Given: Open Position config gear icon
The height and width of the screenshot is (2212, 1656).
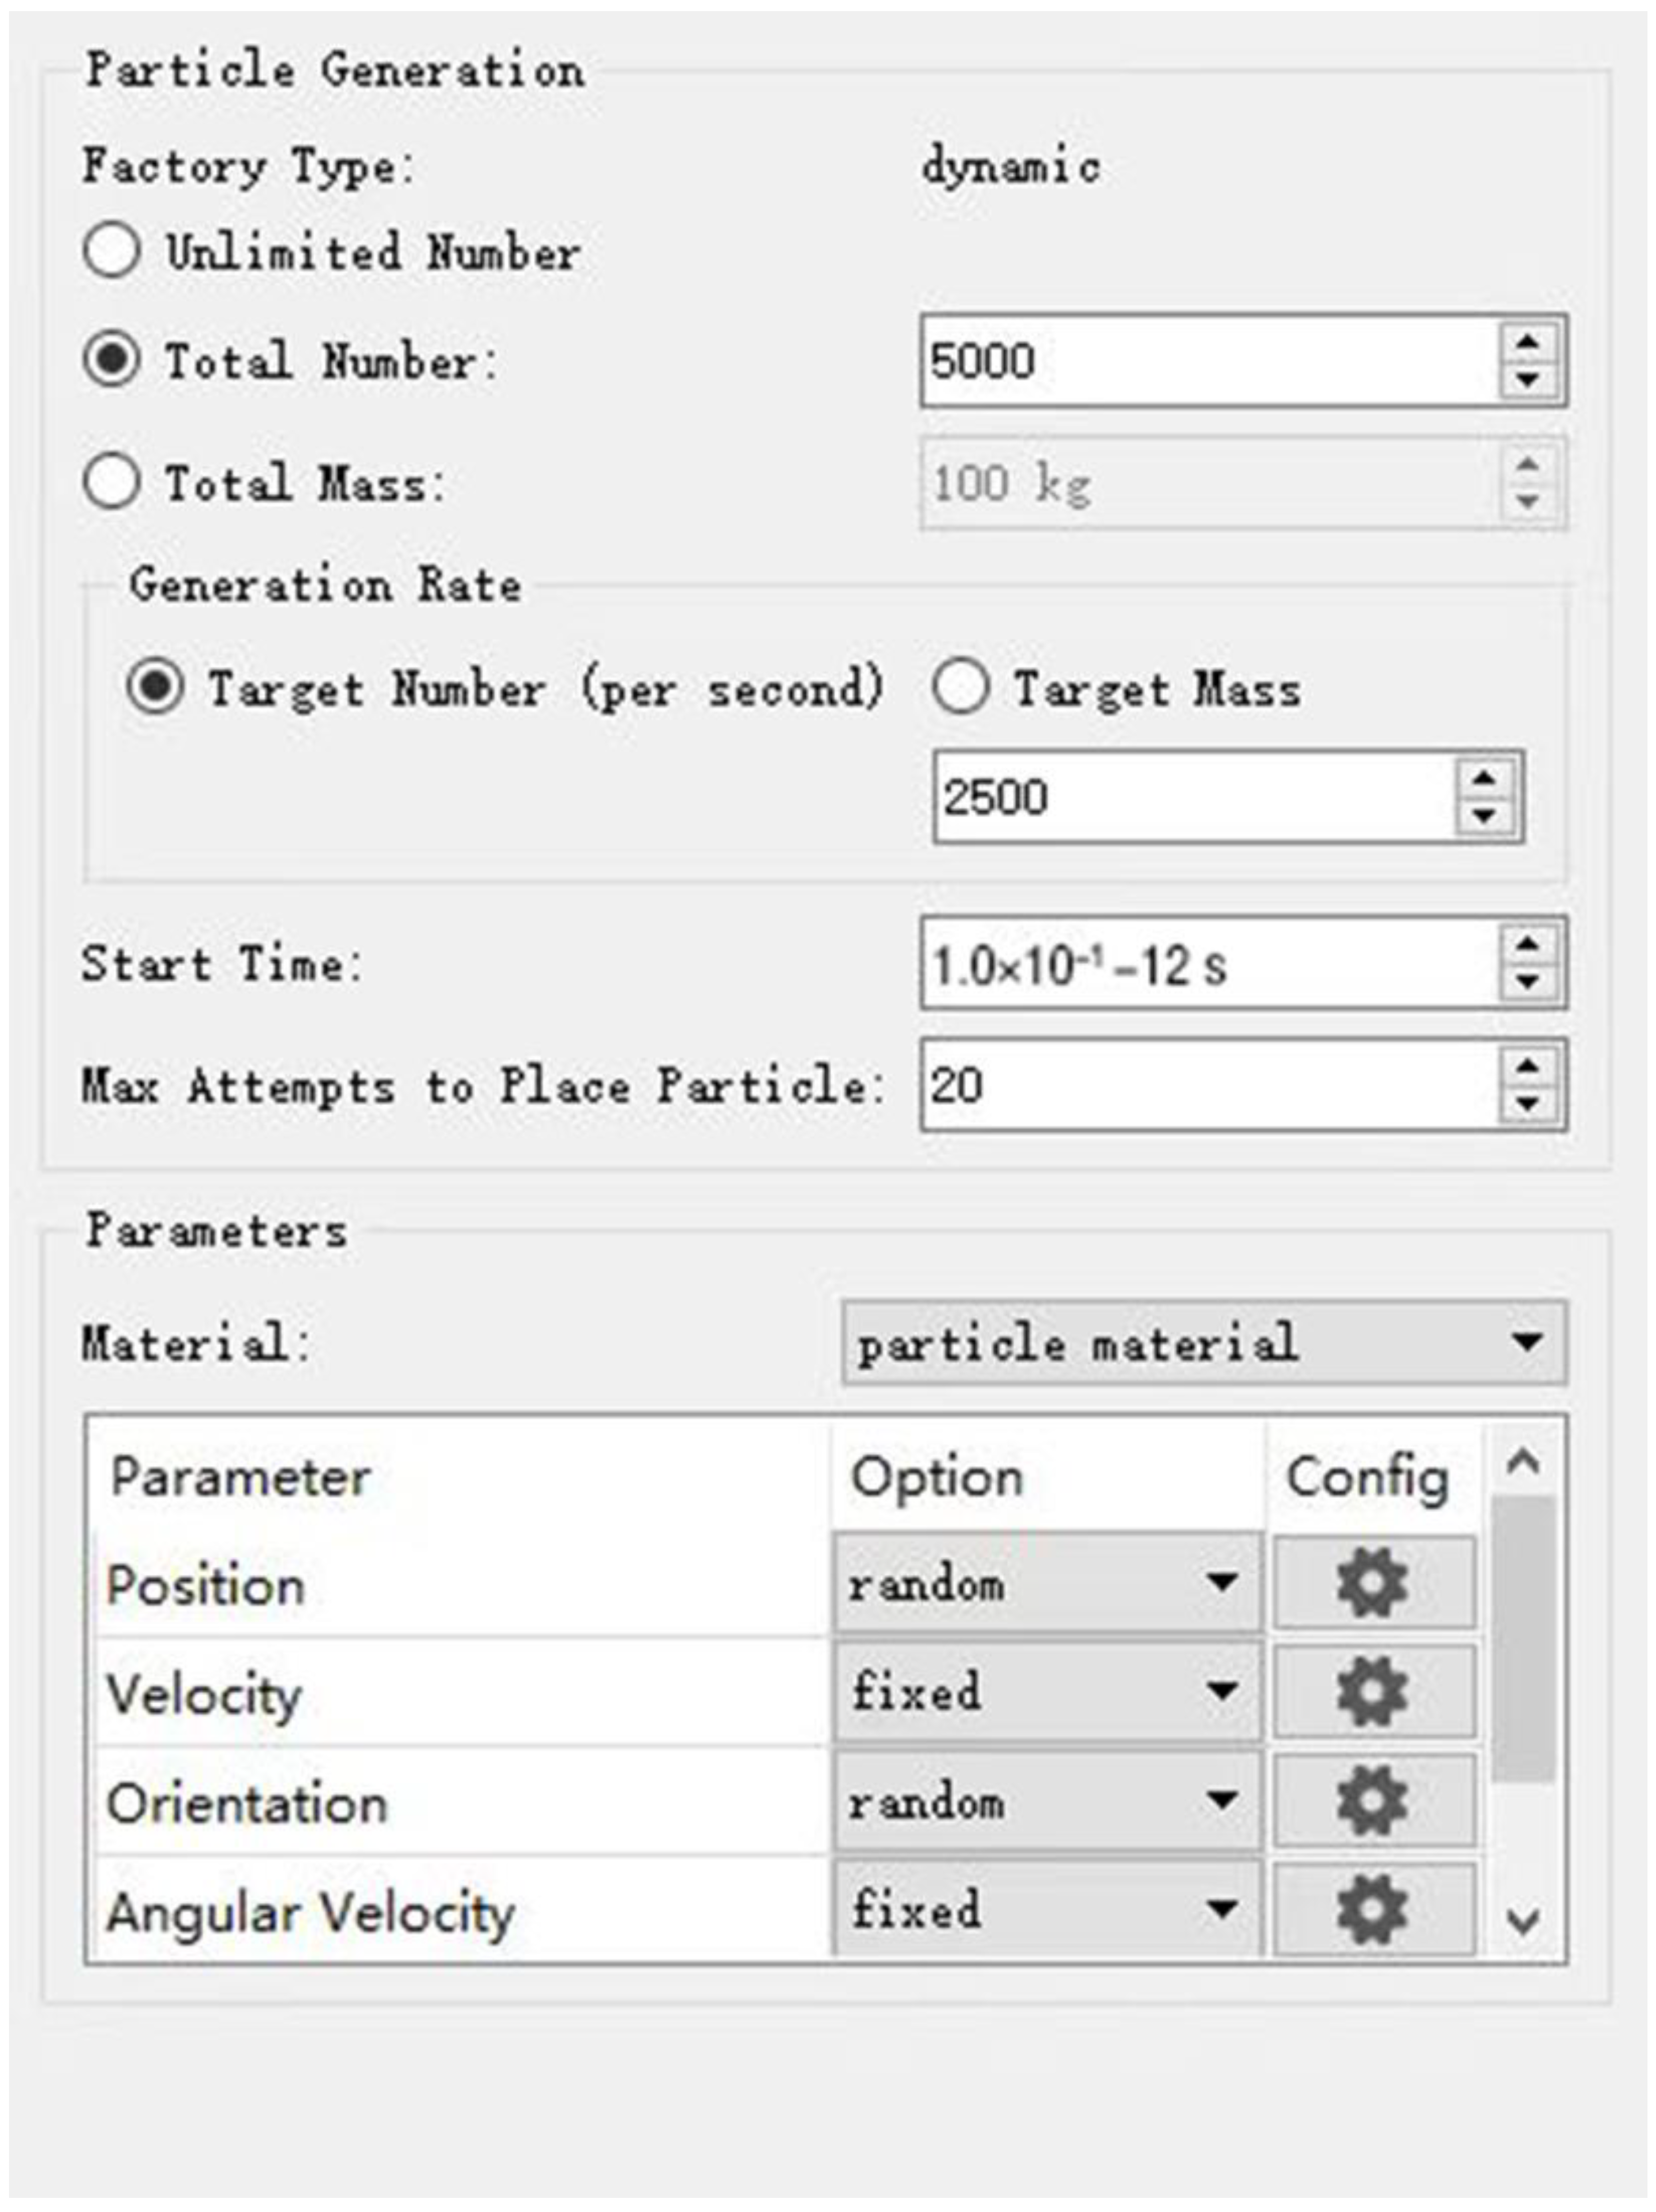Looking at the screenshot, I should point(1373,1583).
